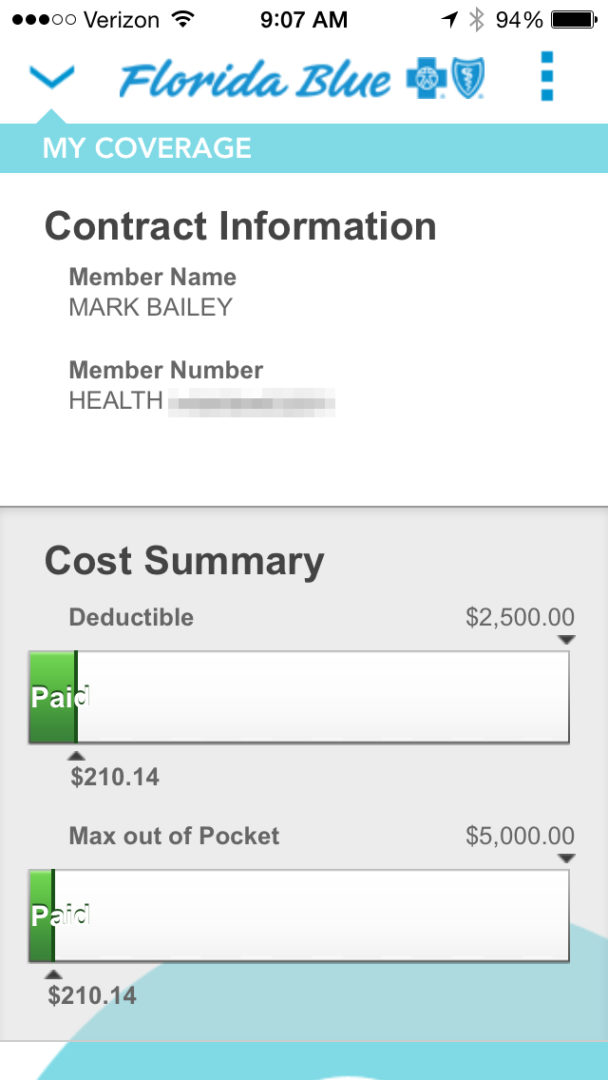This screenshot has height=1080, width=608.
Task: Tap the Deductible progress bar
Action: tap(300, 697)
